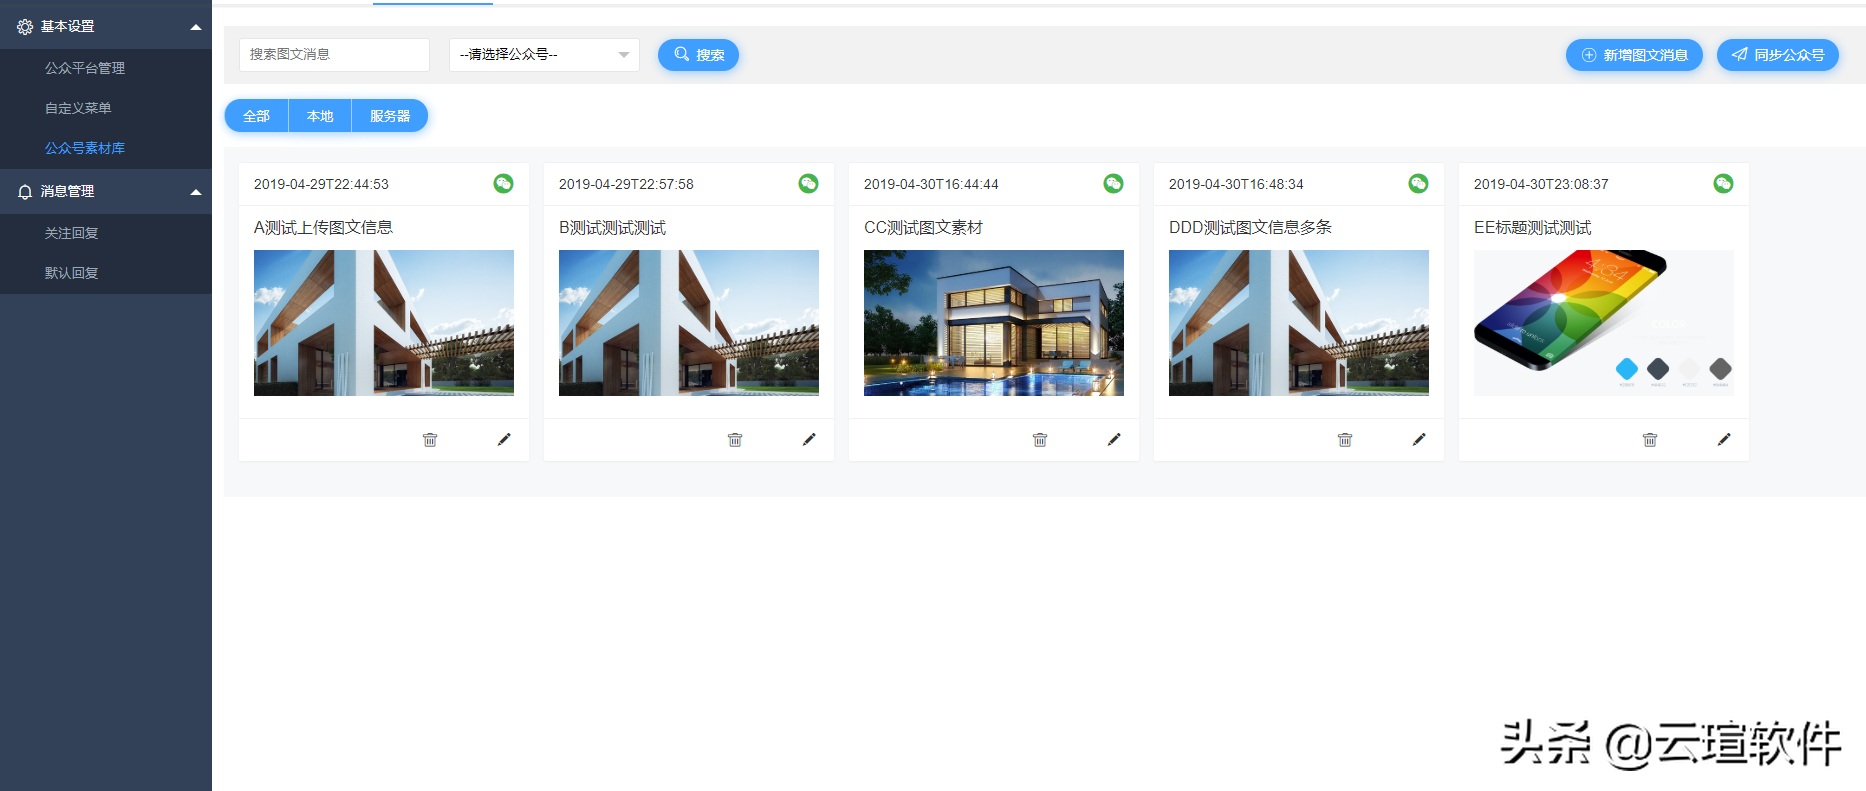Click the 搜索 button

tap(698, 55)
